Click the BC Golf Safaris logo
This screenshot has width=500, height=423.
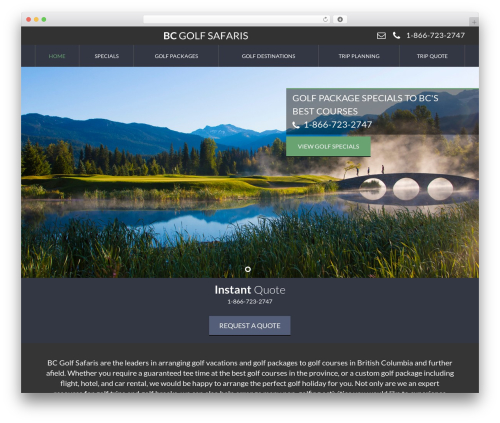pos(206,36)
